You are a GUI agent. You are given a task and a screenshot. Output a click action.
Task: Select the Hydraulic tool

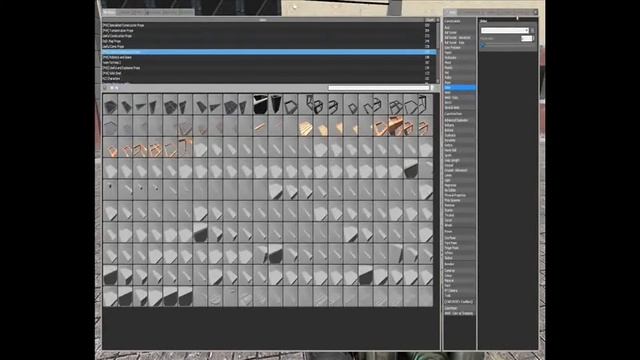pyautogui.click(x=460, y=58)
